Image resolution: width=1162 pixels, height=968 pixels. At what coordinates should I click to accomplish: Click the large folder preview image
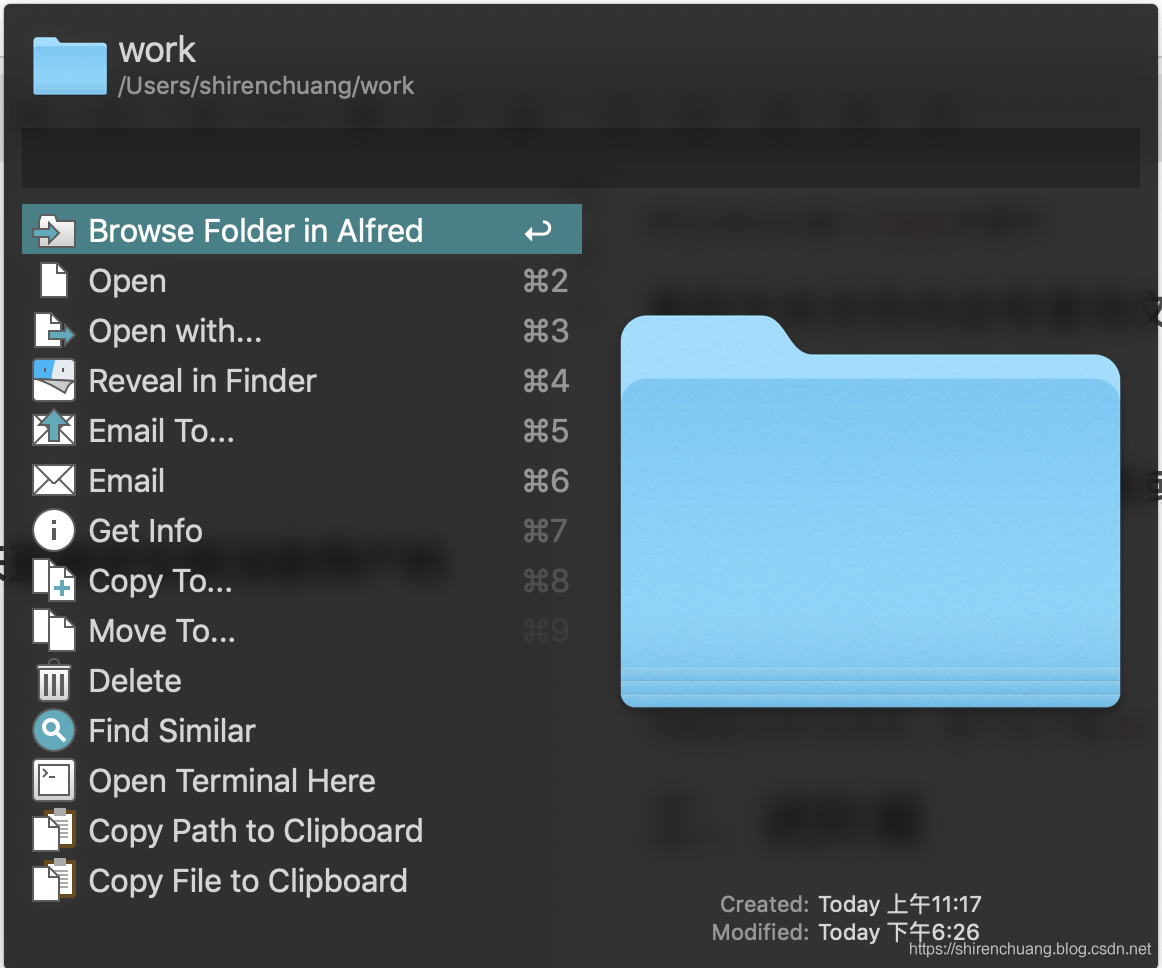click(x=870, y=511)
